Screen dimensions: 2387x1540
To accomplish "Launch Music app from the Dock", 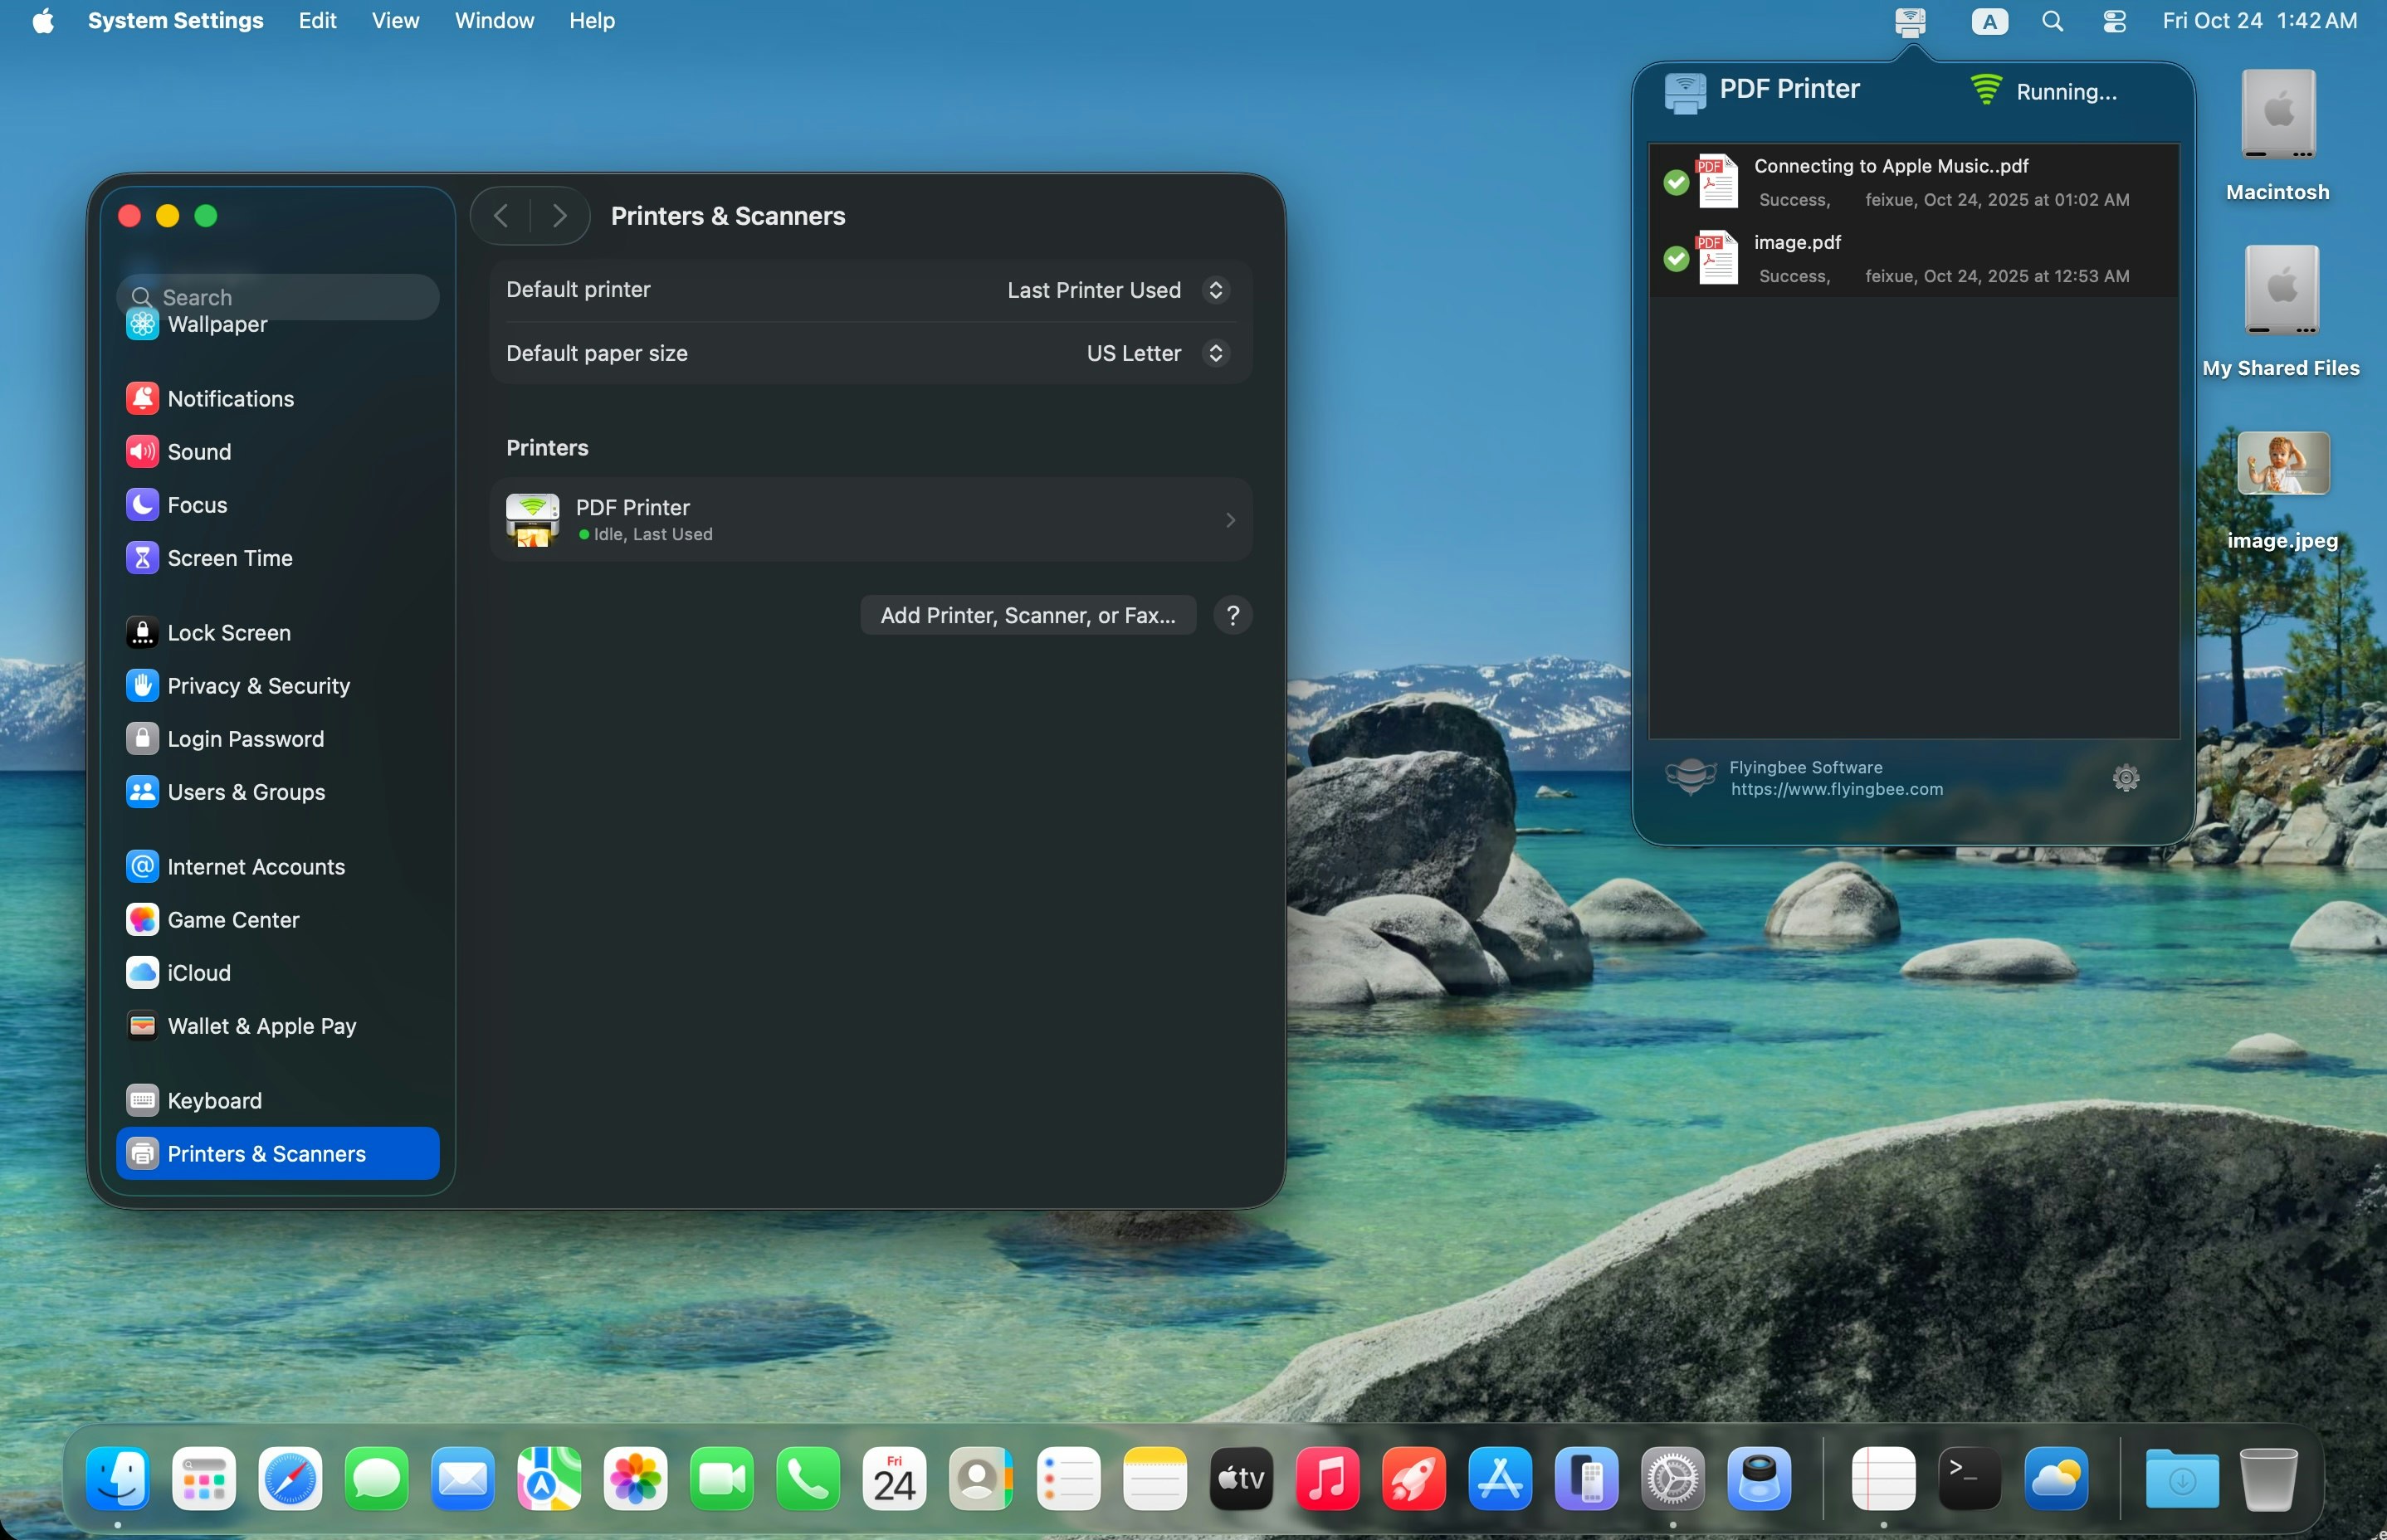I will pos(1327,1478).
